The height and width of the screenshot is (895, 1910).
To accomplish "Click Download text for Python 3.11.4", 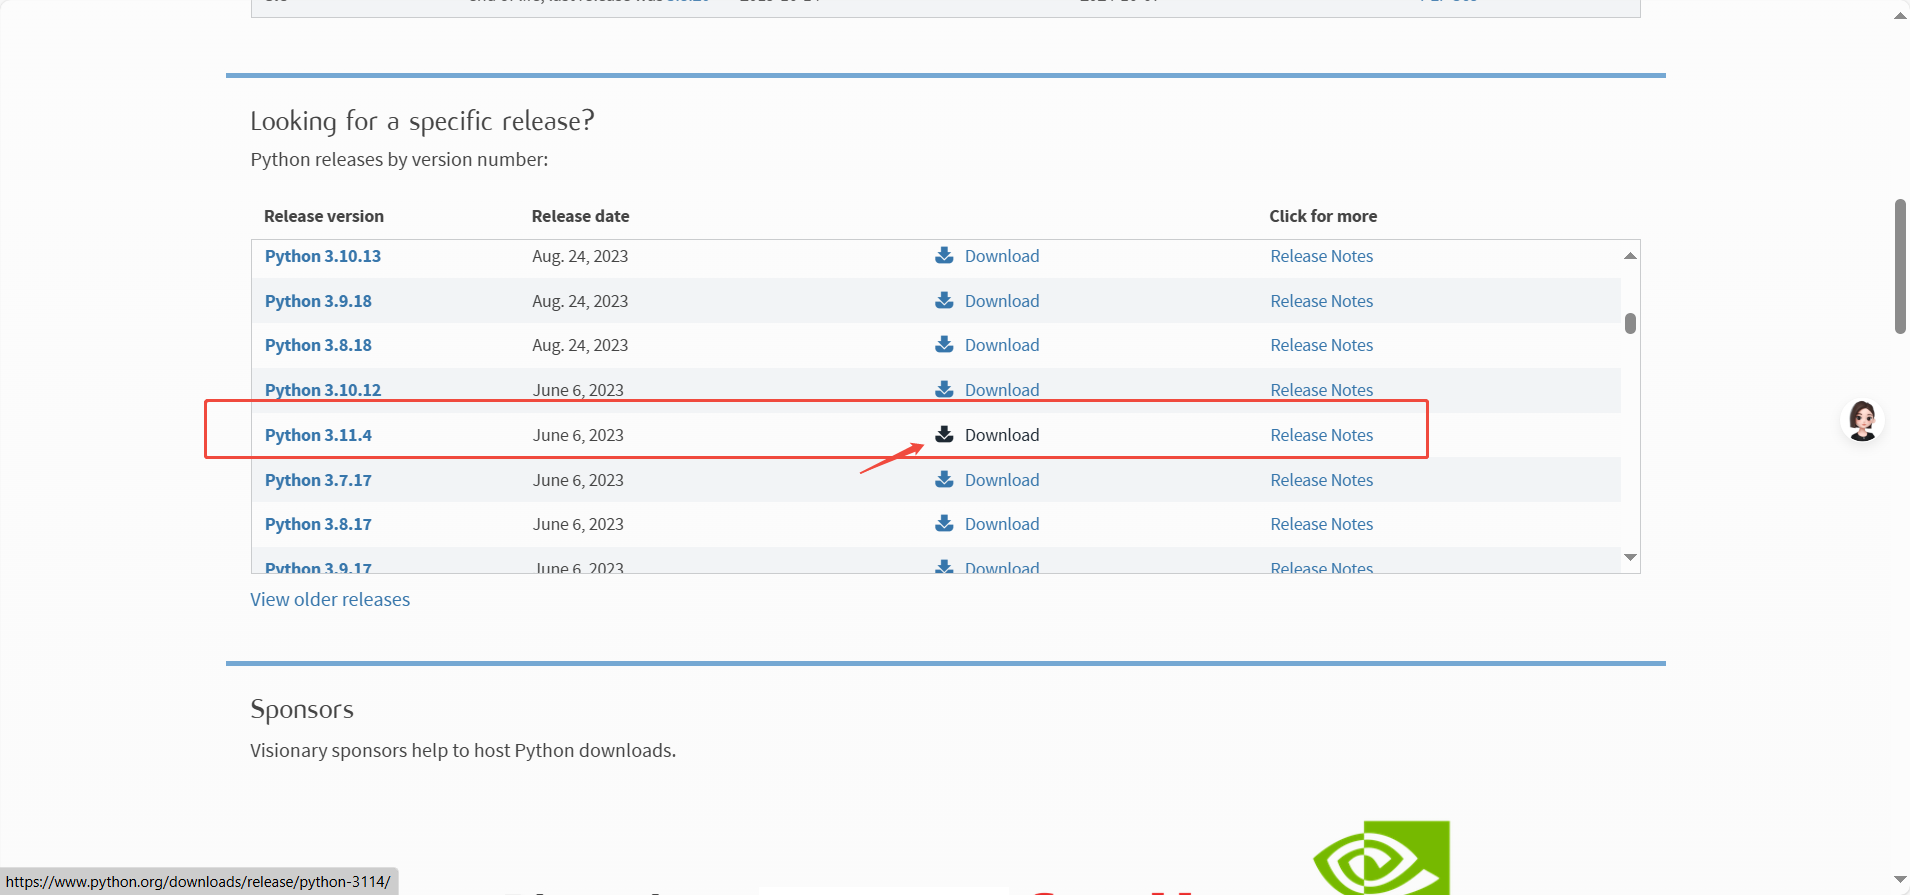I will (1002, 435).
